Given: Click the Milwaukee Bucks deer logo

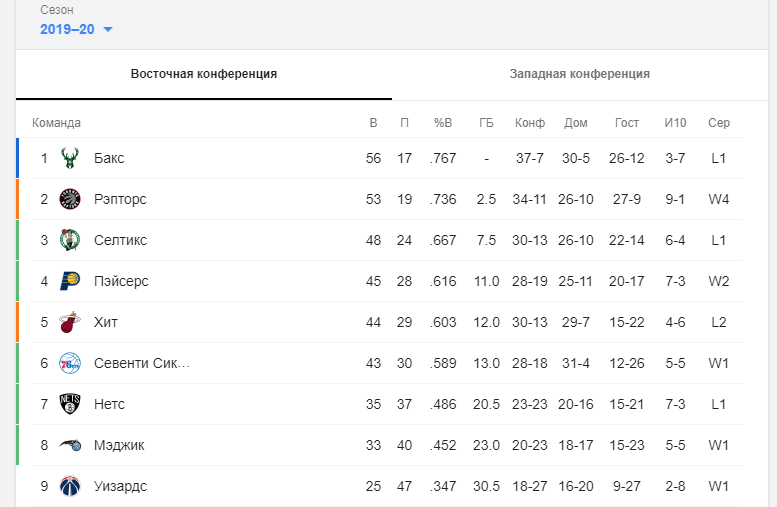Looking at the screenshot, I should 70,158.
